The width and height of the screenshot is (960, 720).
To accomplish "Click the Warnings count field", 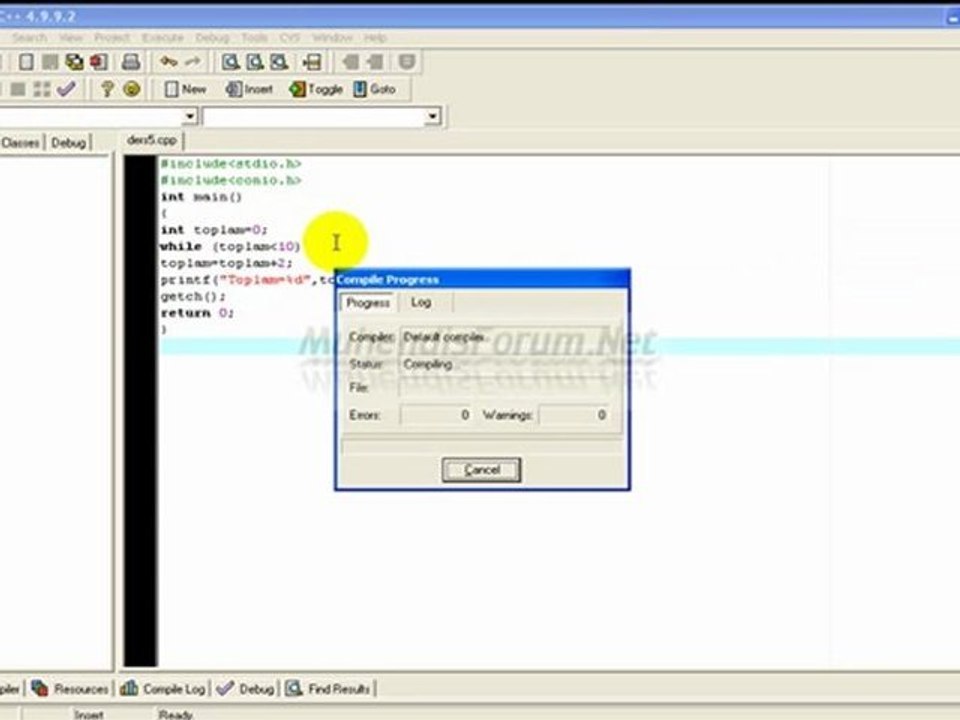I will click(x=575, y=415).
